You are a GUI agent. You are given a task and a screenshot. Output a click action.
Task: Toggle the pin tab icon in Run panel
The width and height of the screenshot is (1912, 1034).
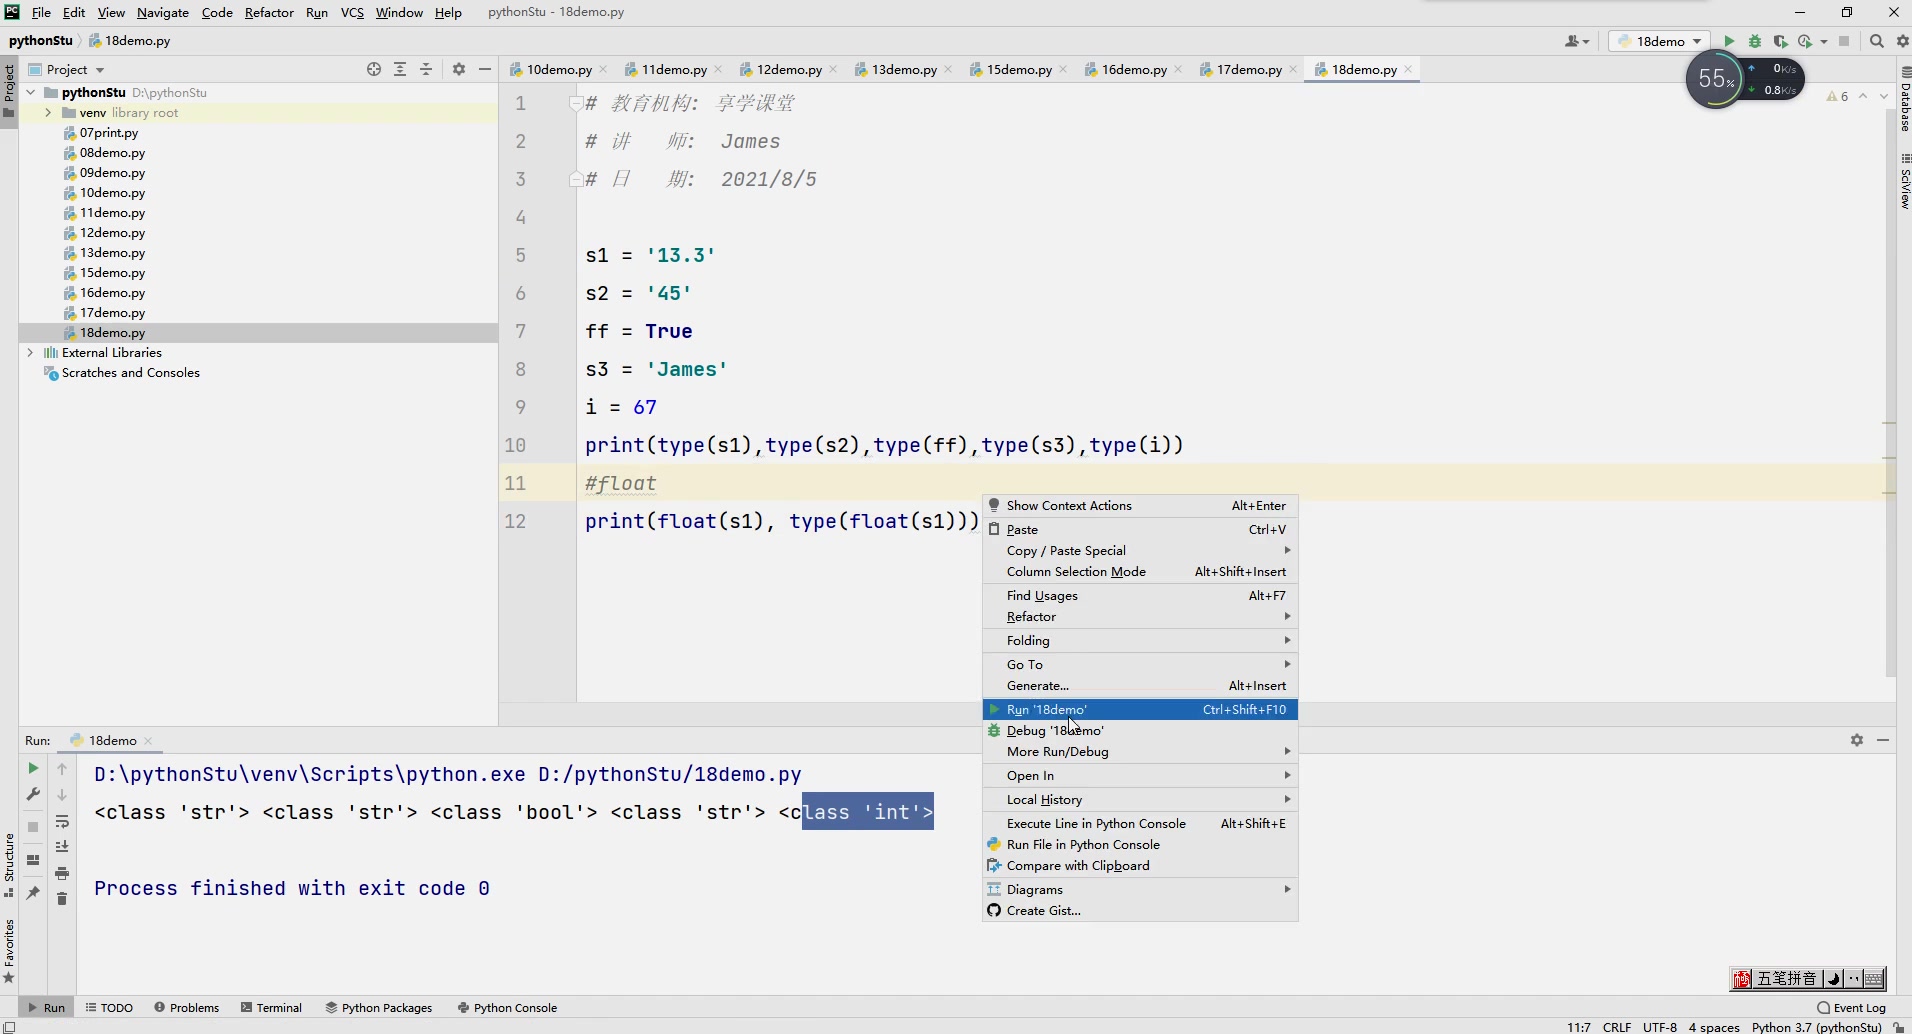pos(33,892)
